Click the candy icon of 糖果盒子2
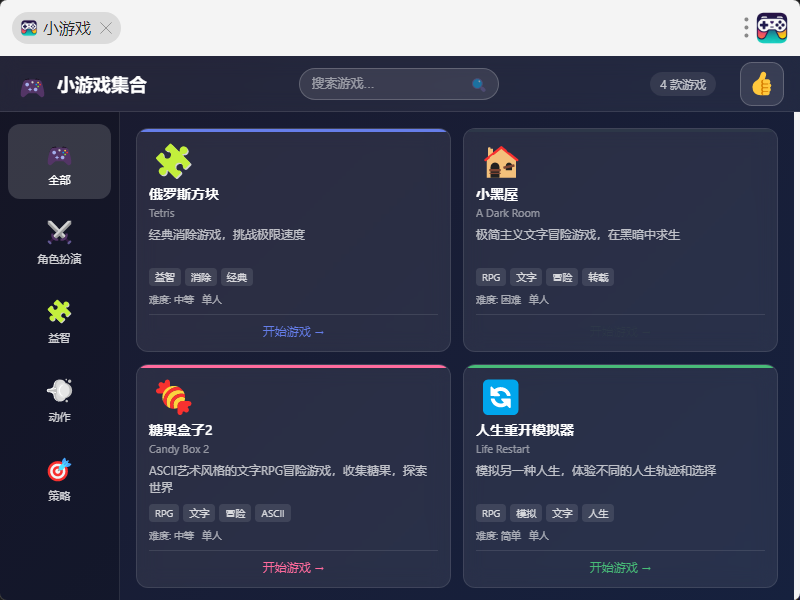This screenshot has height=600, width=800. (173, 397)
